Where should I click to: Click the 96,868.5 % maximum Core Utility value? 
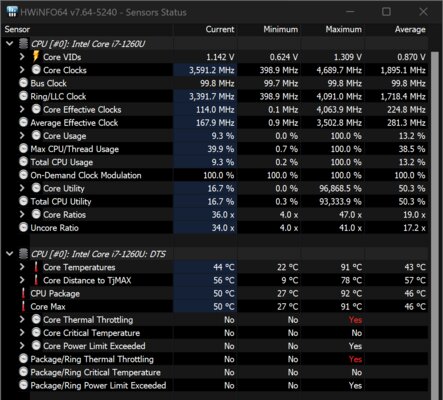340,188
